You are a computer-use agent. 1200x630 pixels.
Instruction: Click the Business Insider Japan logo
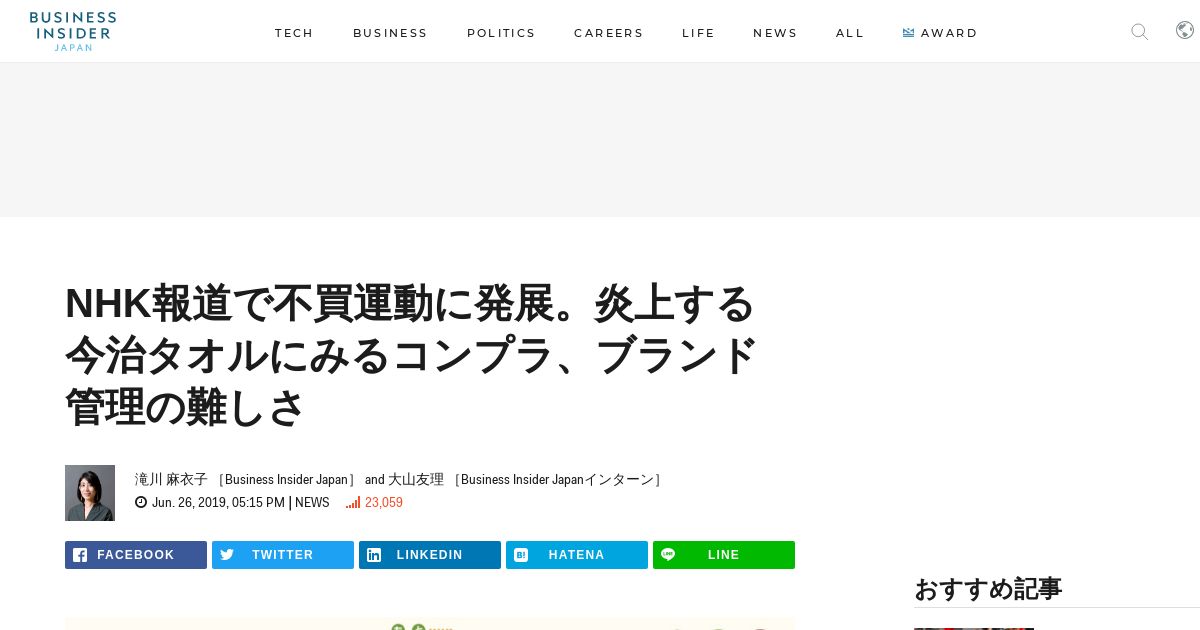click(x=73, y=31)
